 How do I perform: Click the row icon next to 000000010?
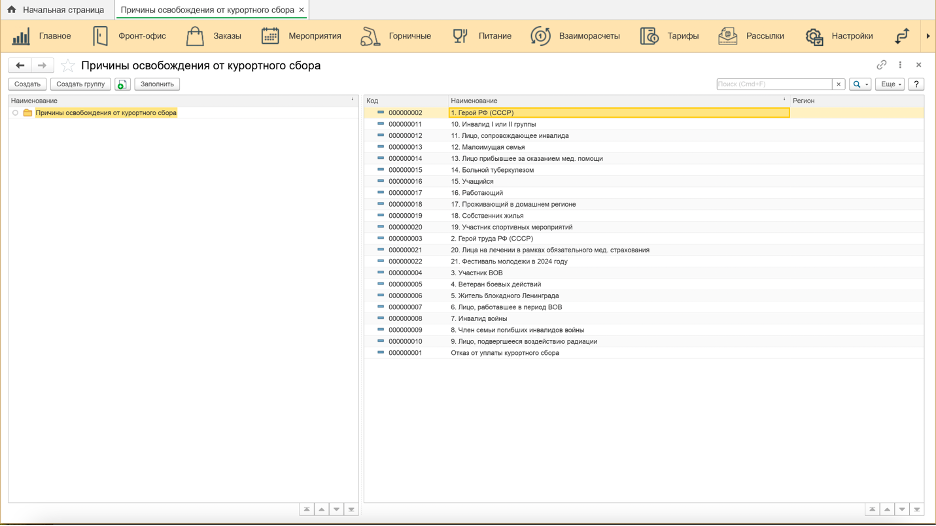point(380,341)
